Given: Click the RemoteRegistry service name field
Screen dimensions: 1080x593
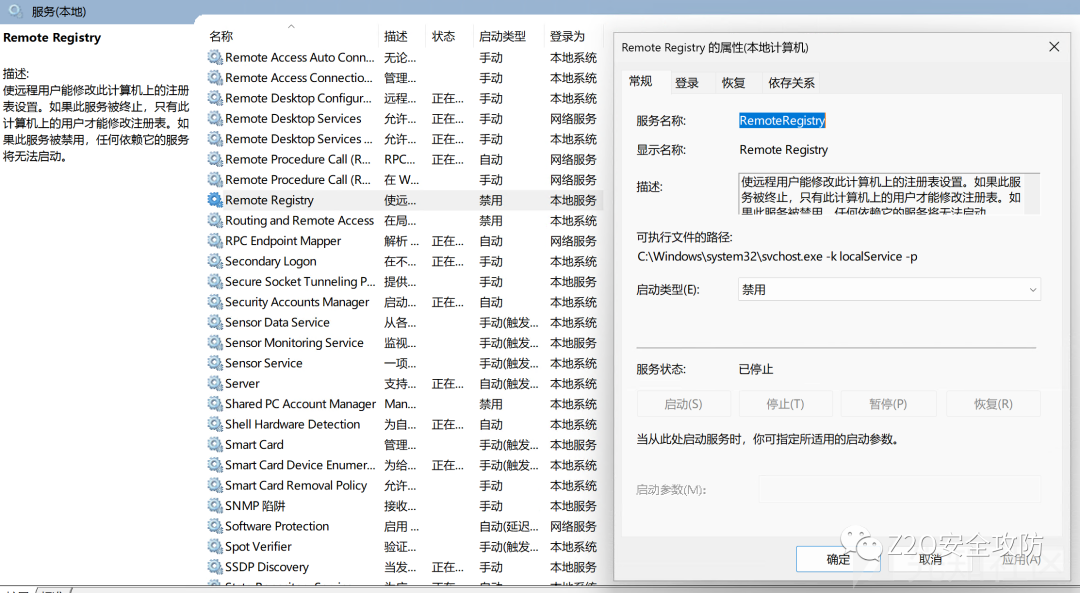Looking at the screenshot, I should click(782, 121).
